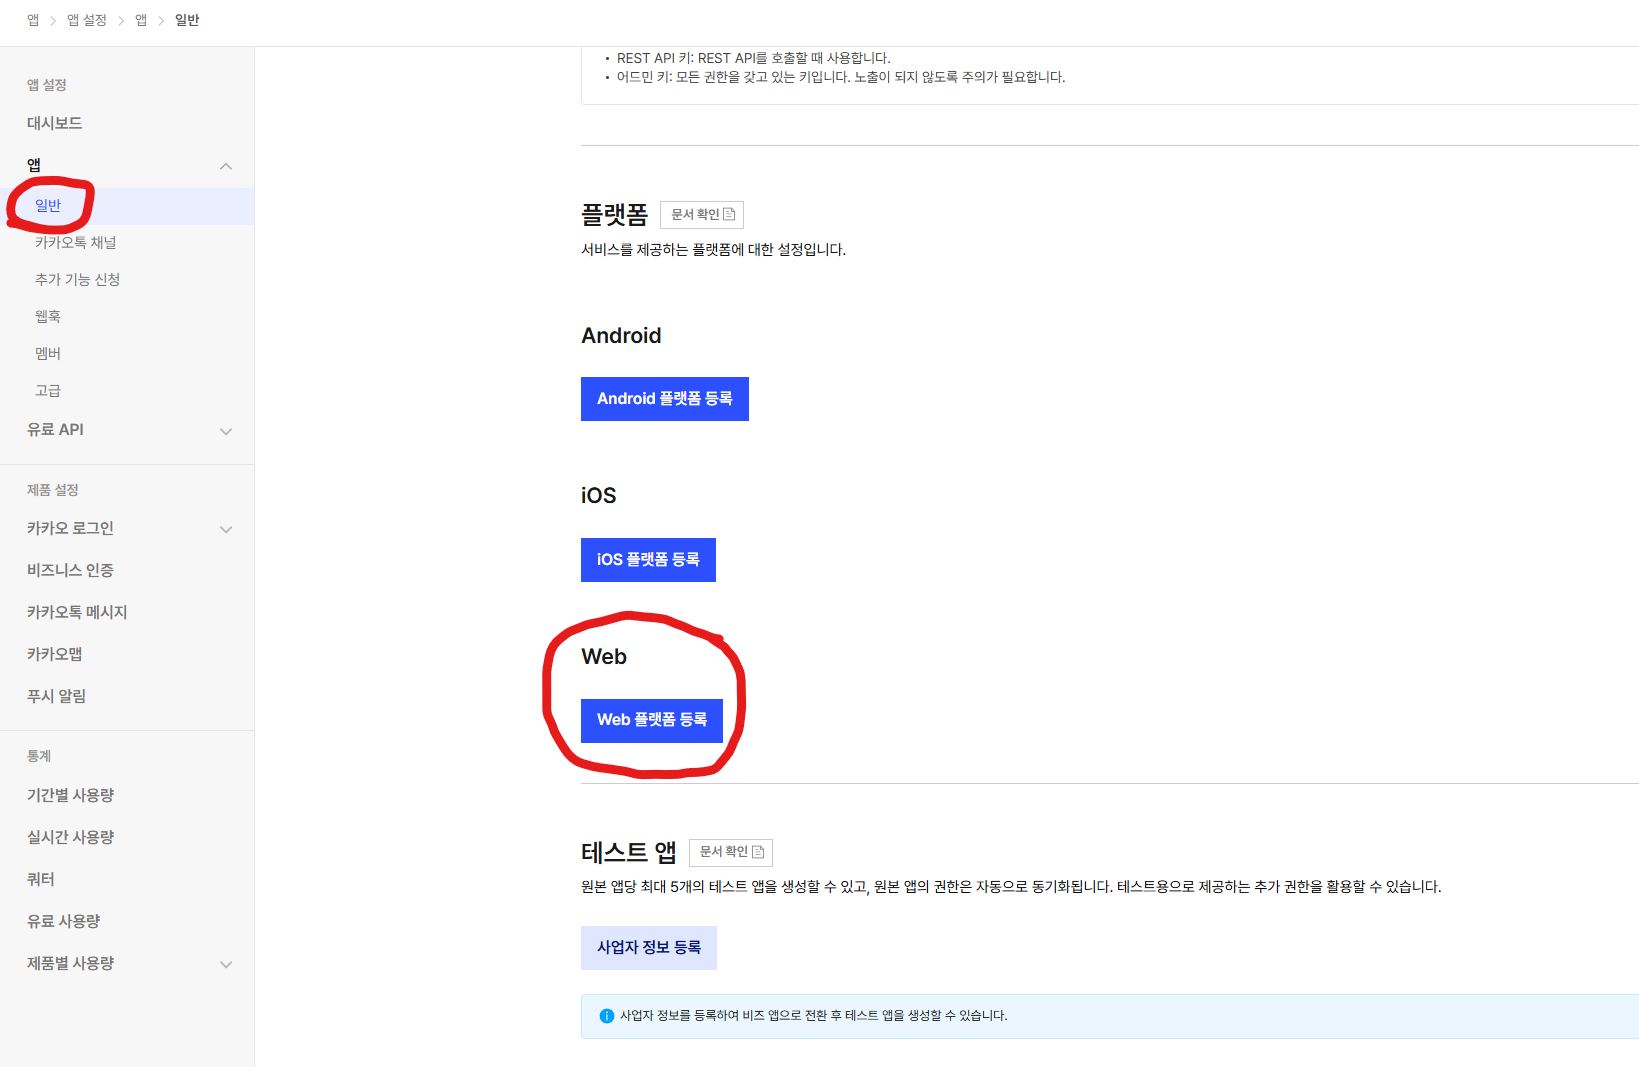Click the 문서 확인 document icon beside 플랫폼
1639x1067 pixels.
click(729, 214)
